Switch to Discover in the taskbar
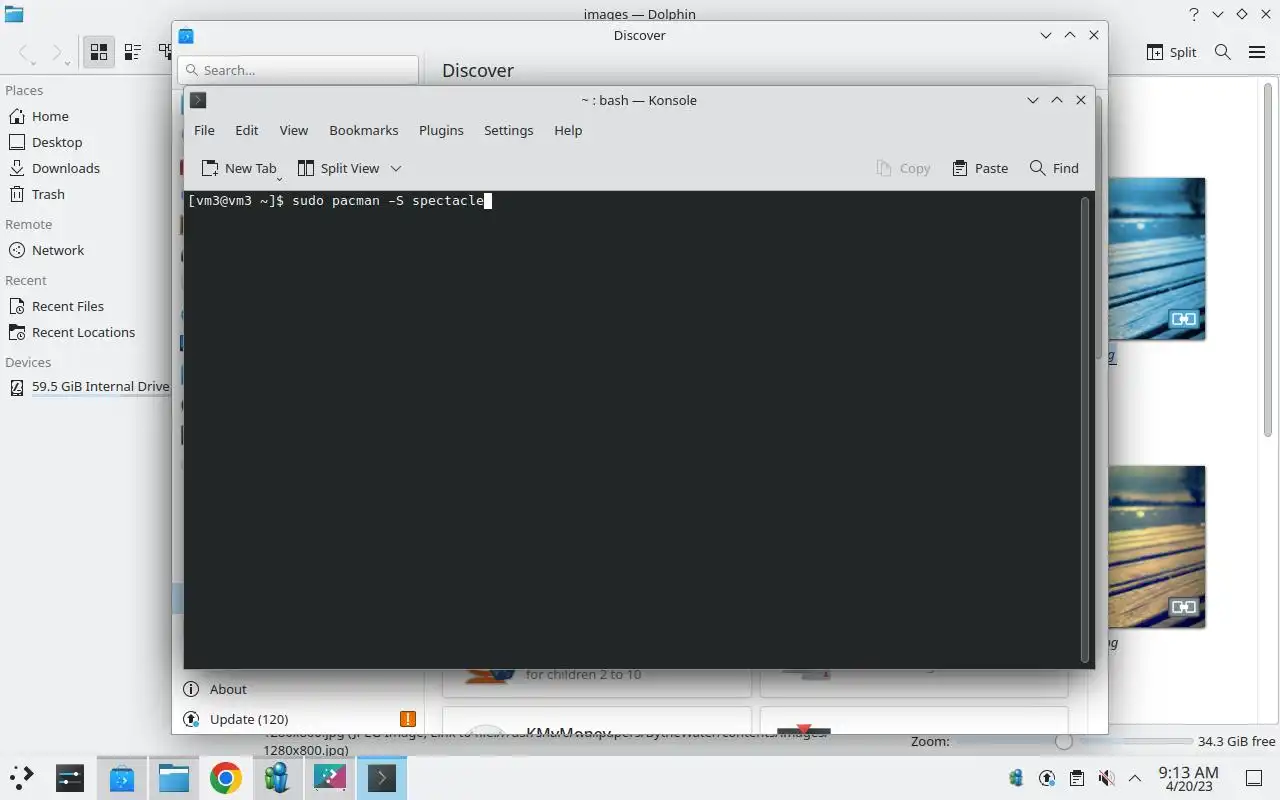 point(122,777)
